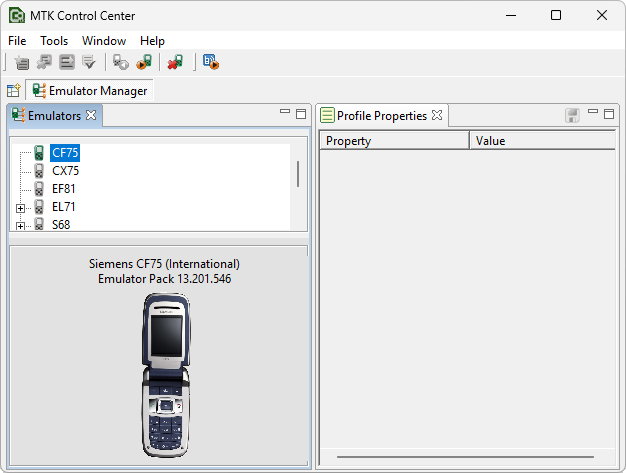This screenshot has height=473, width=626.
Task: Open the File menu
Action: coord(17,41)
